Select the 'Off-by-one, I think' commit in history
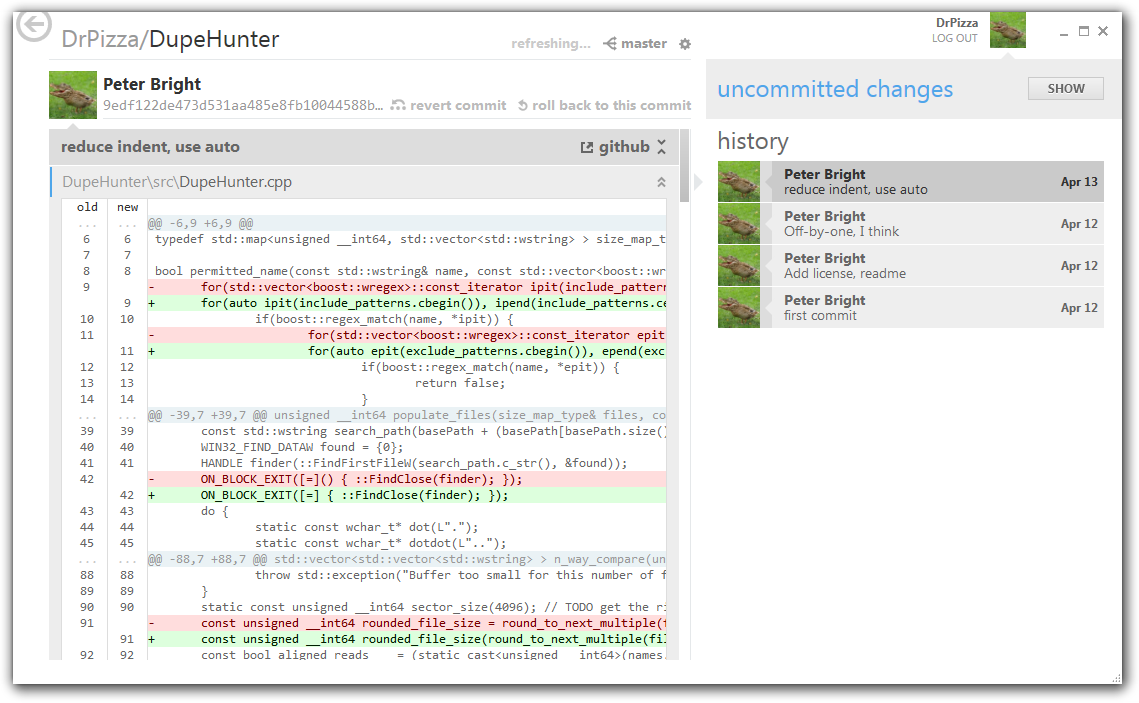Screen dimensions: 1139x703 click(x=900, y=223)
